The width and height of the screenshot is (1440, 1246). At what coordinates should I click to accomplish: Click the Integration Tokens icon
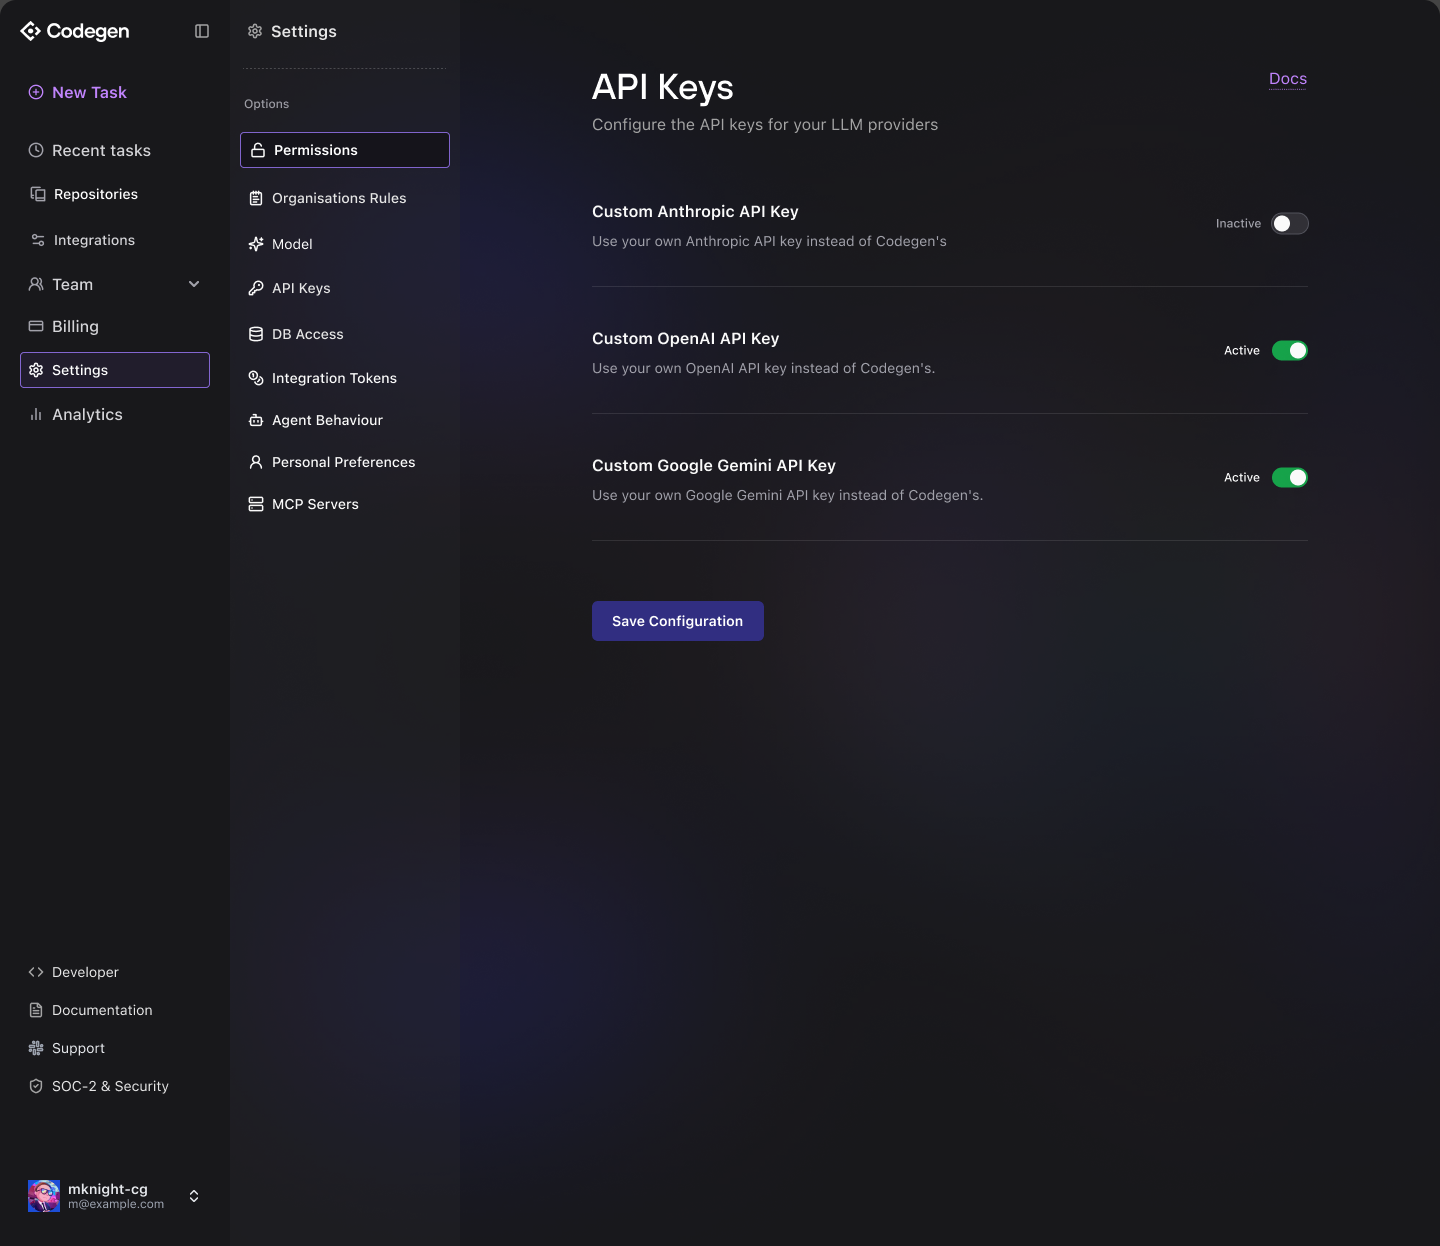pos(256,378)
